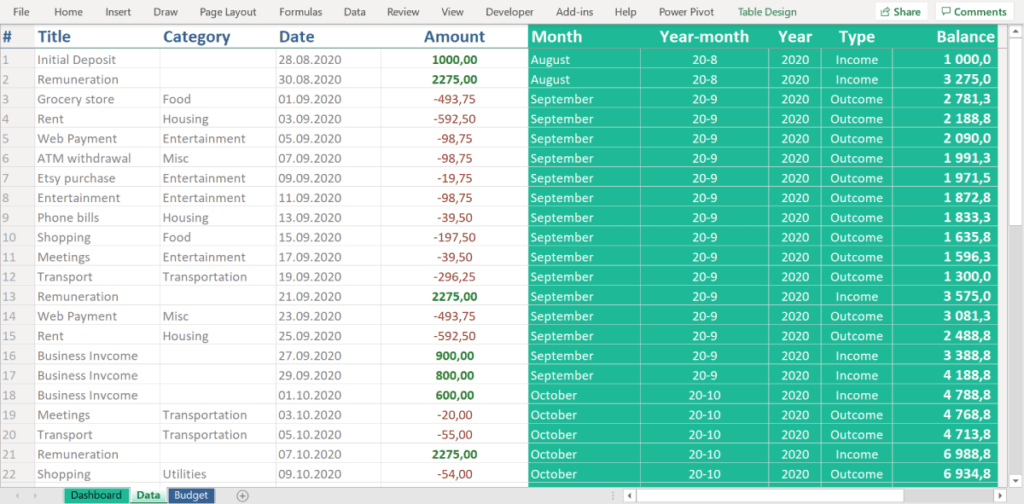Select Category cell in Phone bills row

[x=217, y=217]
